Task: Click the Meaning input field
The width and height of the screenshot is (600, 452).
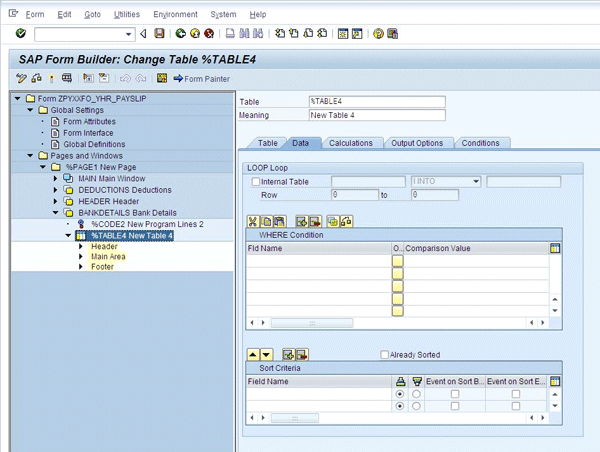Action: point(377,115)
